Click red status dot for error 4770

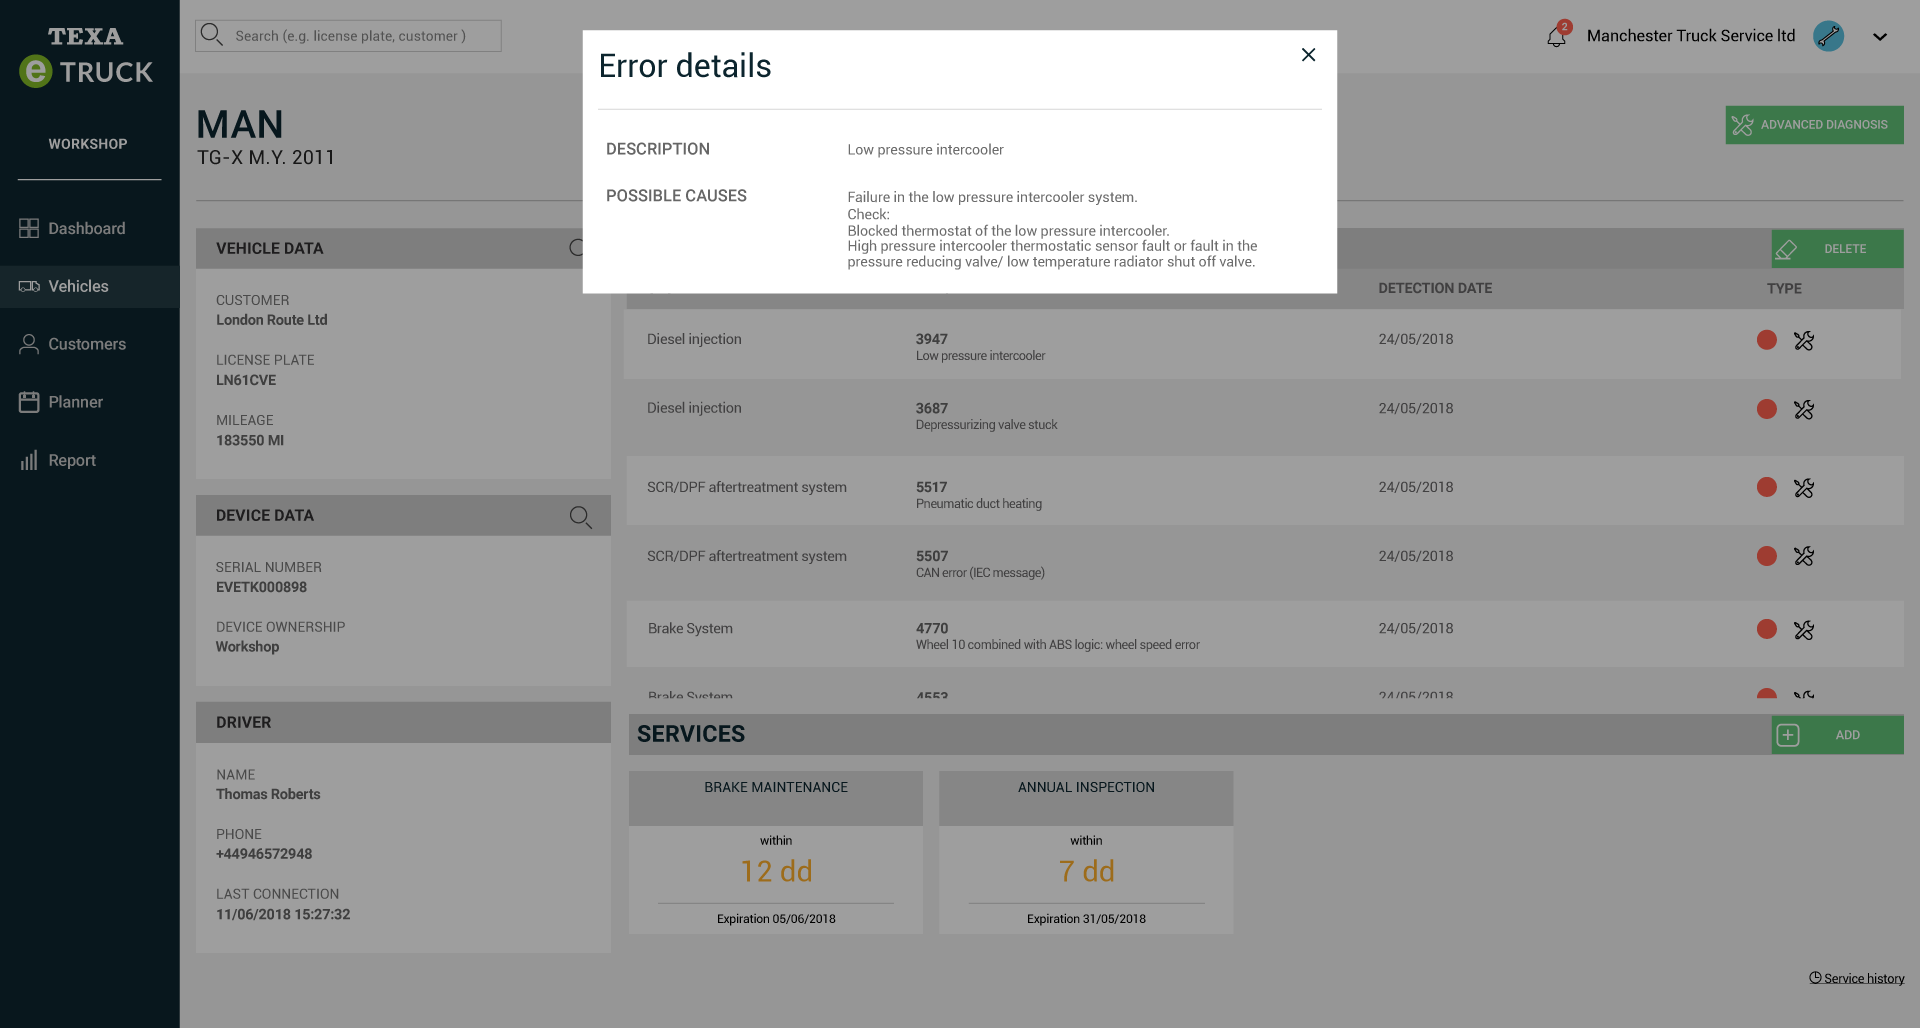[x=1767, y=629]
